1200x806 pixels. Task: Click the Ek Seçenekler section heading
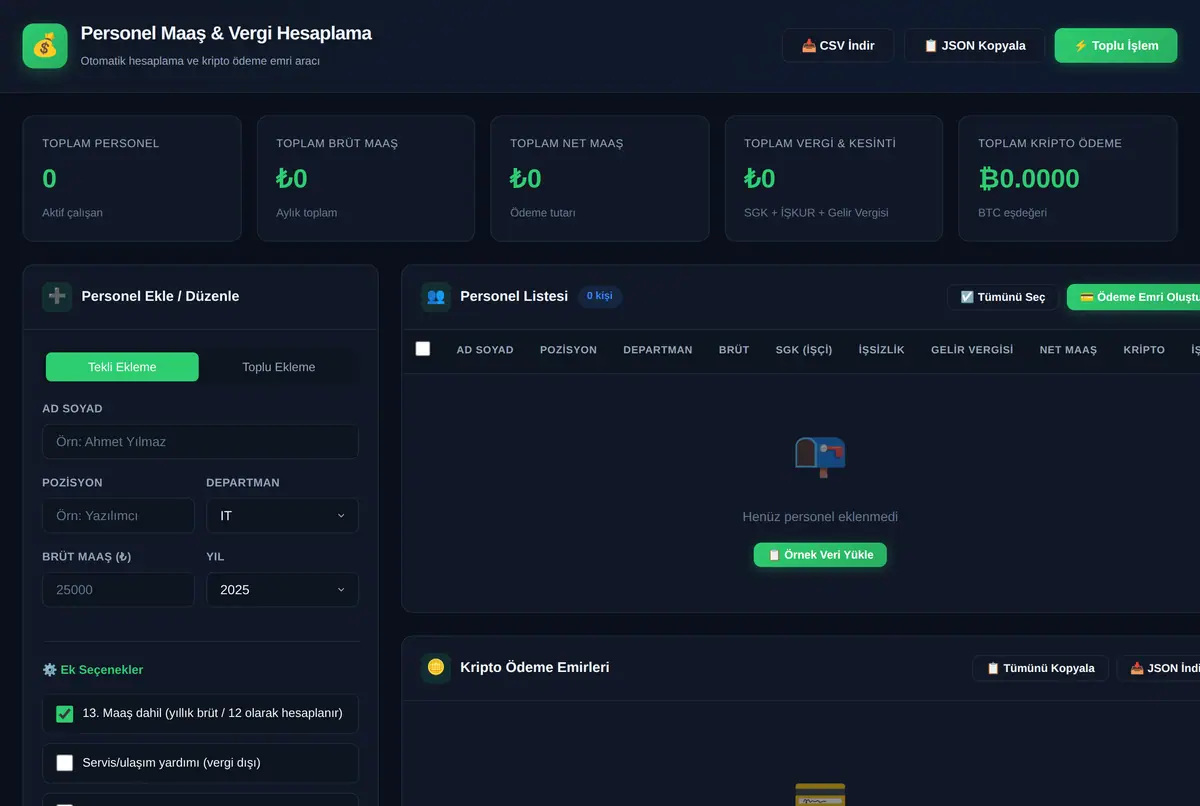click(x=93, y=670)
